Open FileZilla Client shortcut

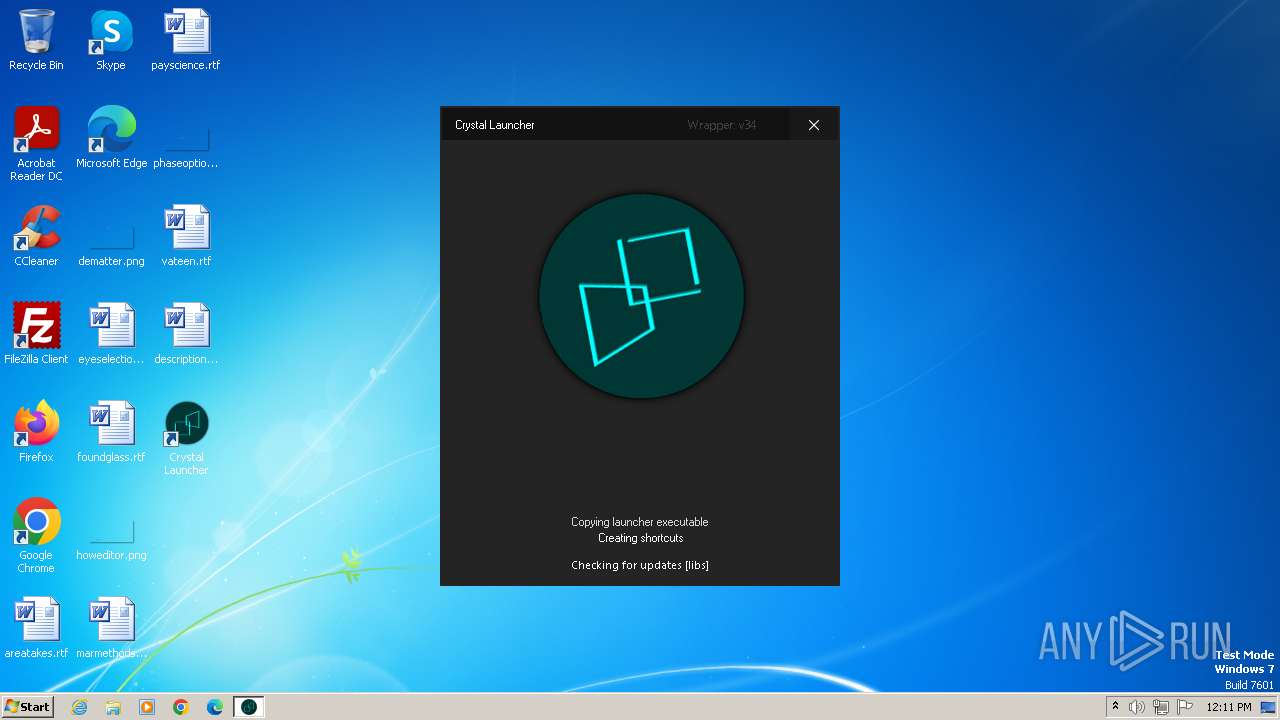point(36,334)
